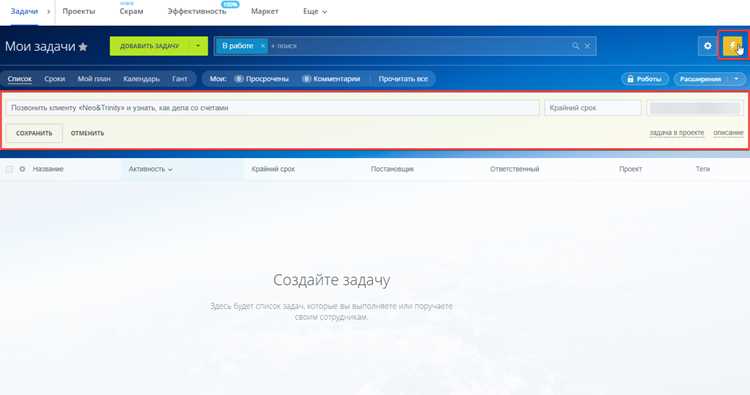Click the grid settings icon in header
The image size is (750, 395).
22,169
